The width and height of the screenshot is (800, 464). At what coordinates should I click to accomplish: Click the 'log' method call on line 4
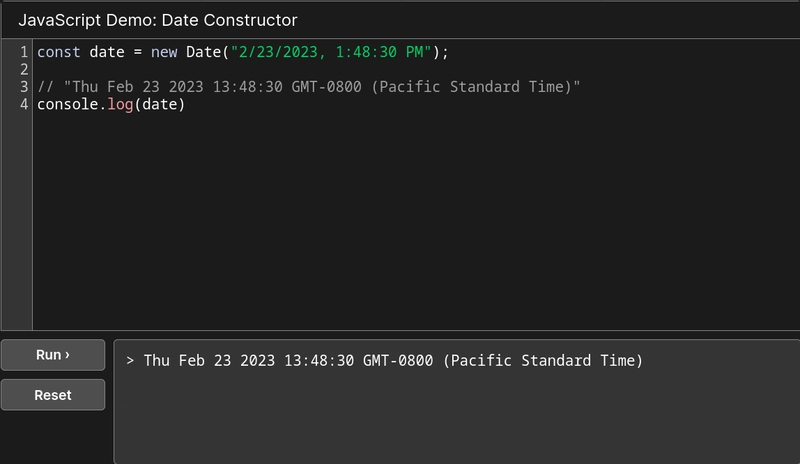point(119,104)
